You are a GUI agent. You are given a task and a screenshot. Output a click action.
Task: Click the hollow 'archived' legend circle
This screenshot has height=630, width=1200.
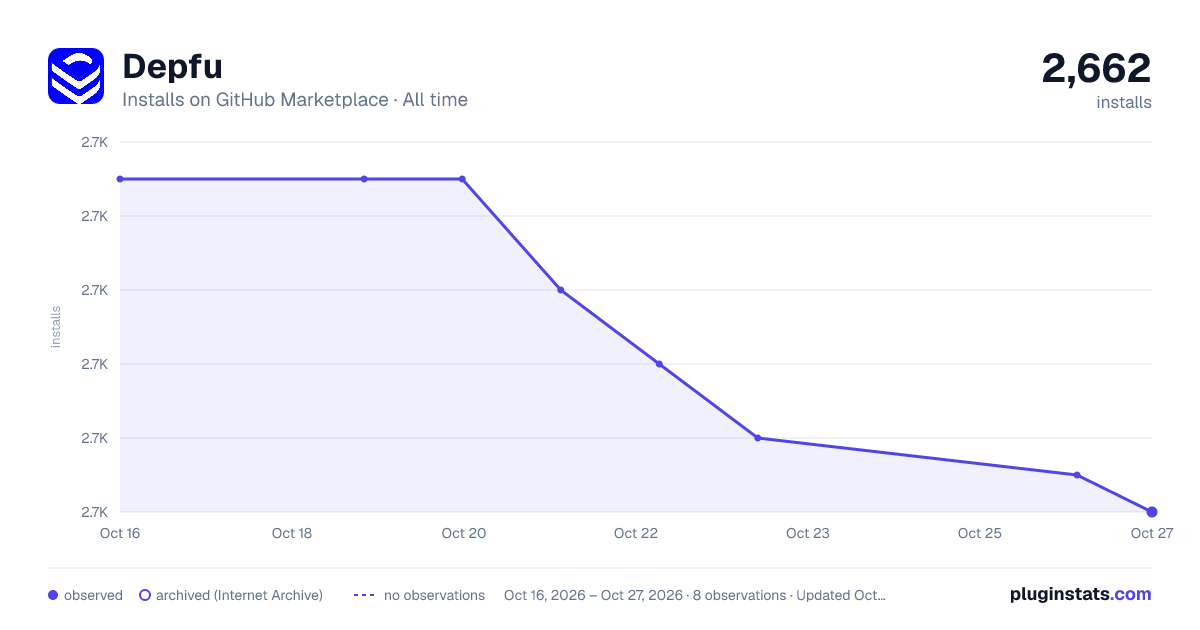[145, 595]
